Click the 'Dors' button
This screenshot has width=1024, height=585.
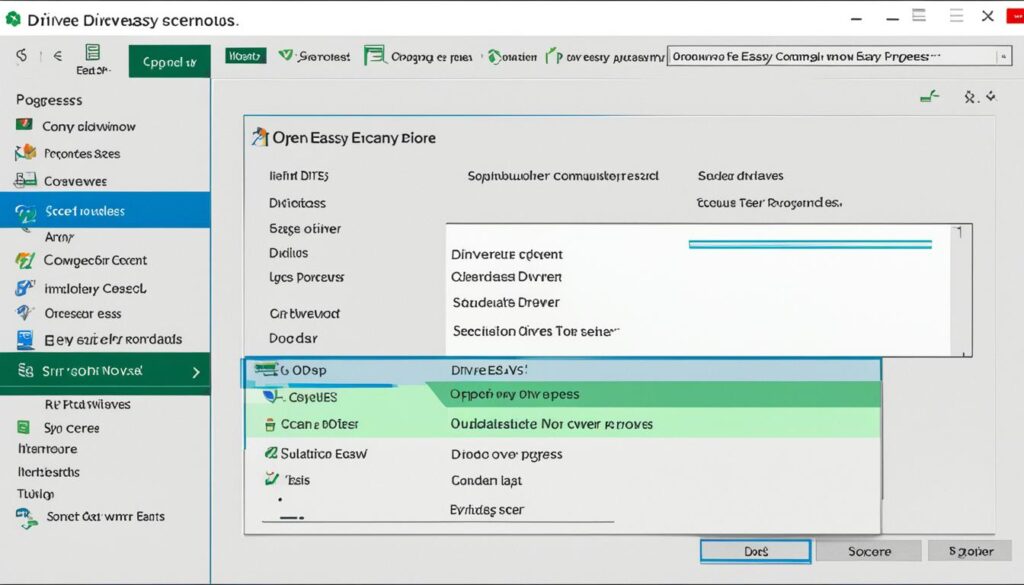tap(756, 551)
